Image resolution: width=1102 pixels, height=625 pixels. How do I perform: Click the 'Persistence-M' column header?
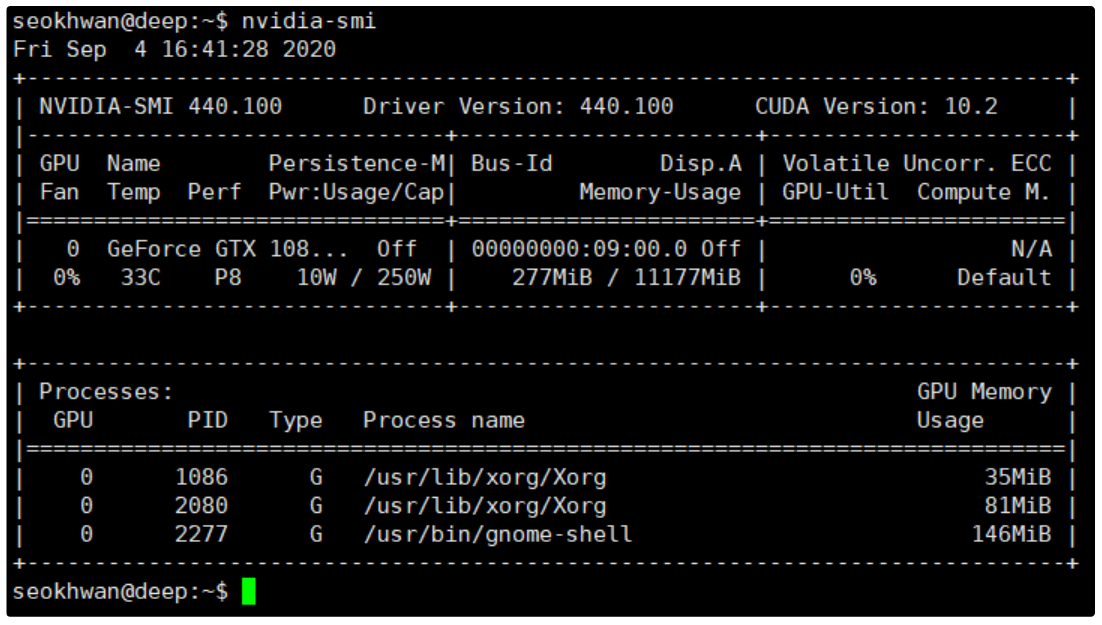[357, 164]
